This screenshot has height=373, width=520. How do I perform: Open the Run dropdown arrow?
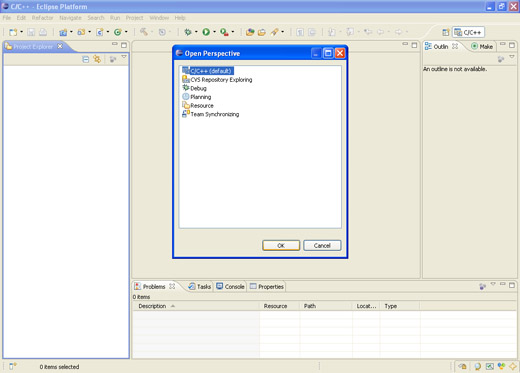click(x=214, y=32)
